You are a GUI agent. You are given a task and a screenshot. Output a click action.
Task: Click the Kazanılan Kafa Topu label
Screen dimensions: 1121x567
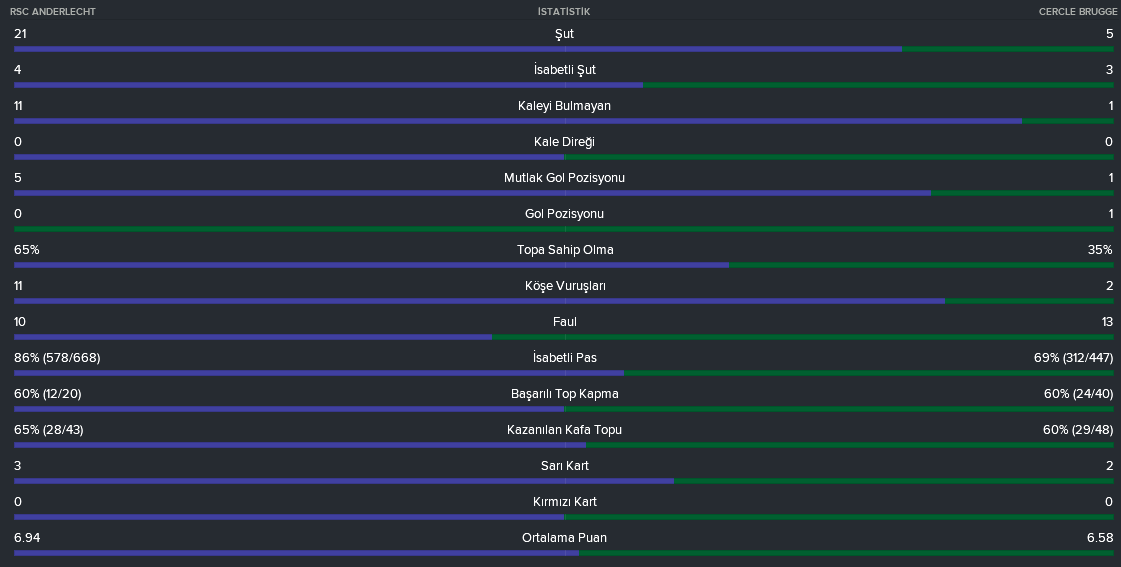coord(564,430)
